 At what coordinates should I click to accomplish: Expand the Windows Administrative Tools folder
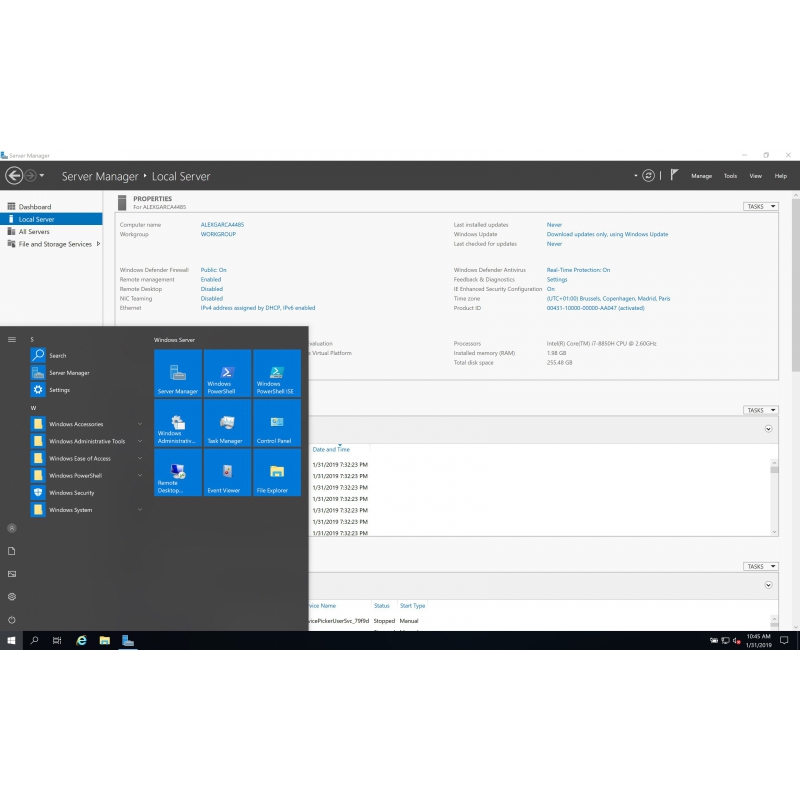coord(87,441)
